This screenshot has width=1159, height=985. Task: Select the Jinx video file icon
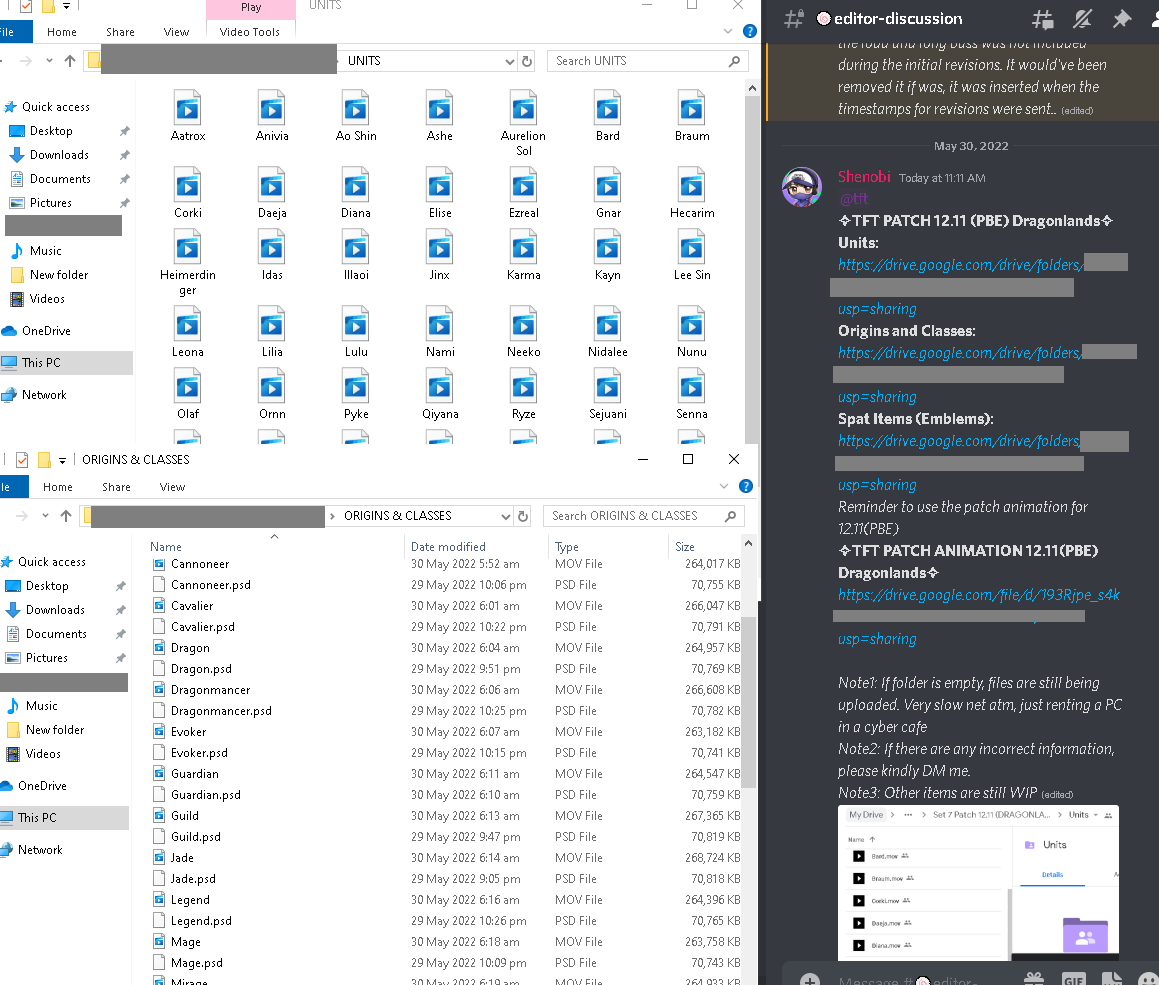pyautogui.click(x=439, y=247)
